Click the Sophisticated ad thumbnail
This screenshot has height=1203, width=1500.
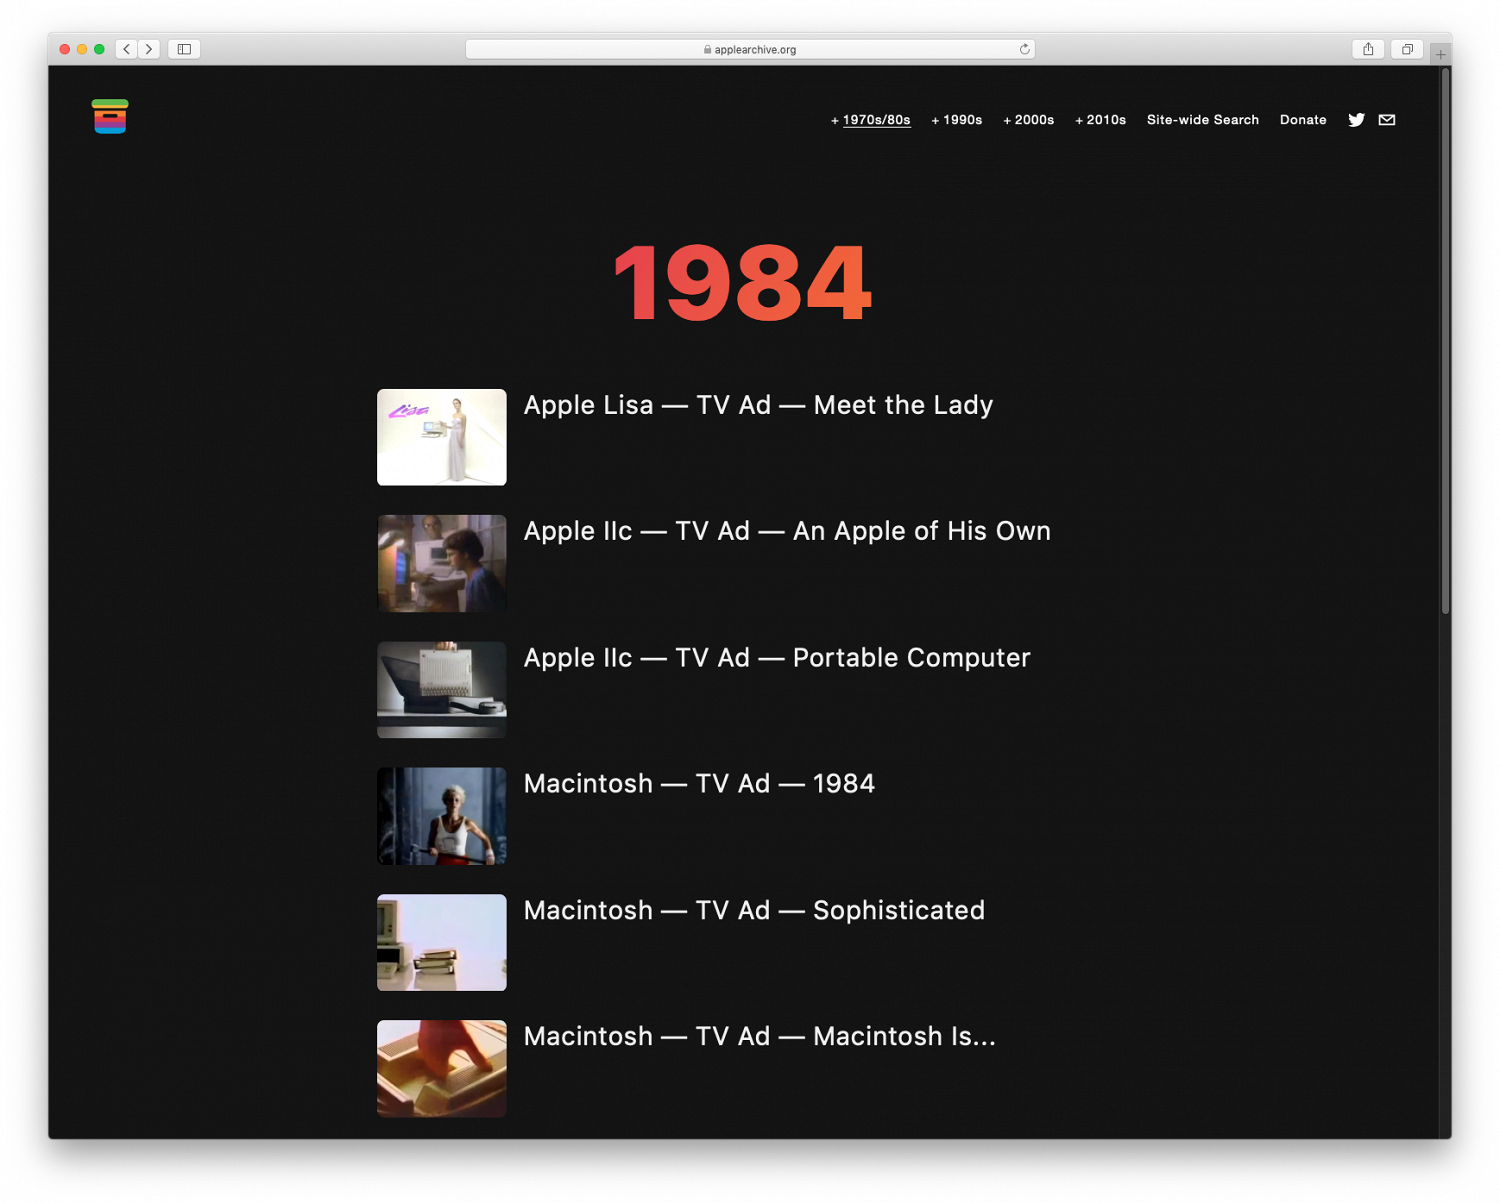click(442, 942)
